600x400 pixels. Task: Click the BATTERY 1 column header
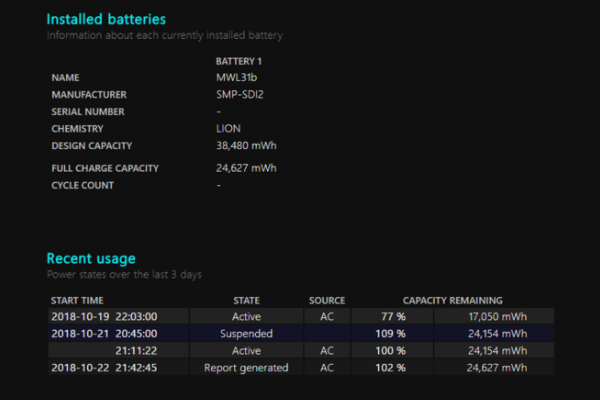coord(238,61)
